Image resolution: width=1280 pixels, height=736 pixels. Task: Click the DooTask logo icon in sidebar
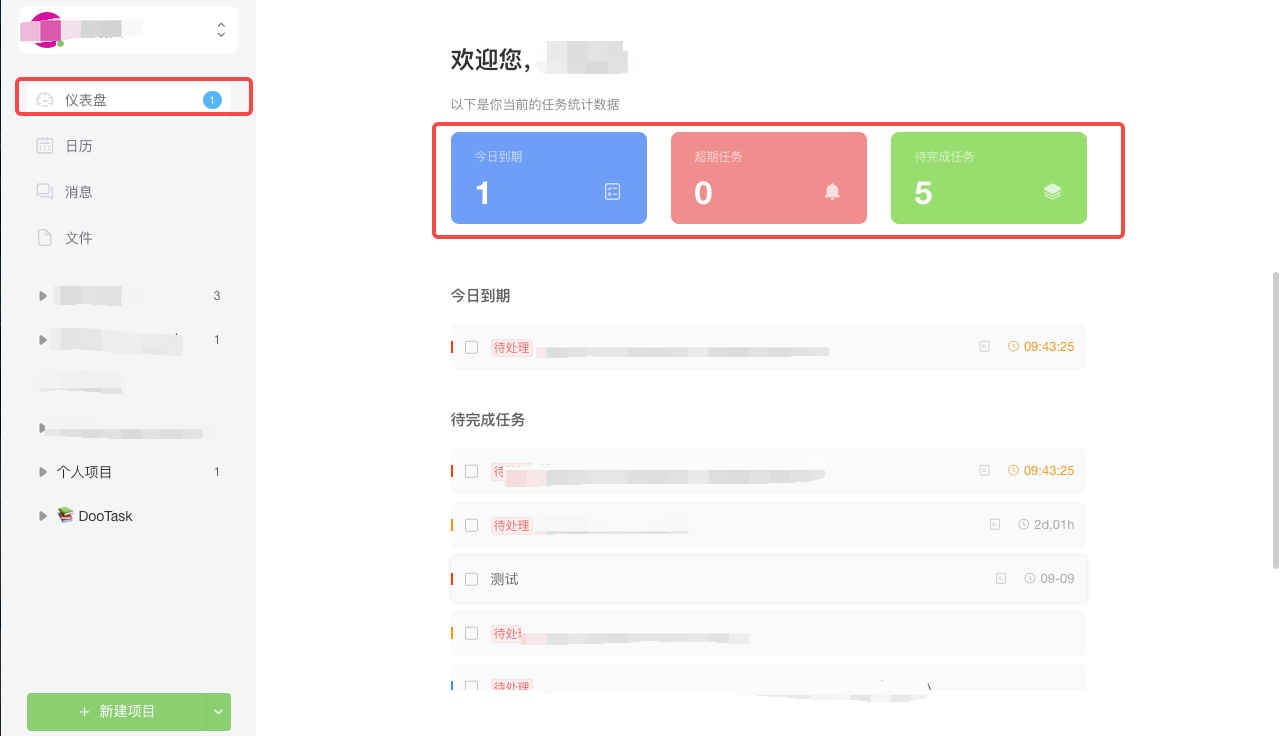[66, 515]
